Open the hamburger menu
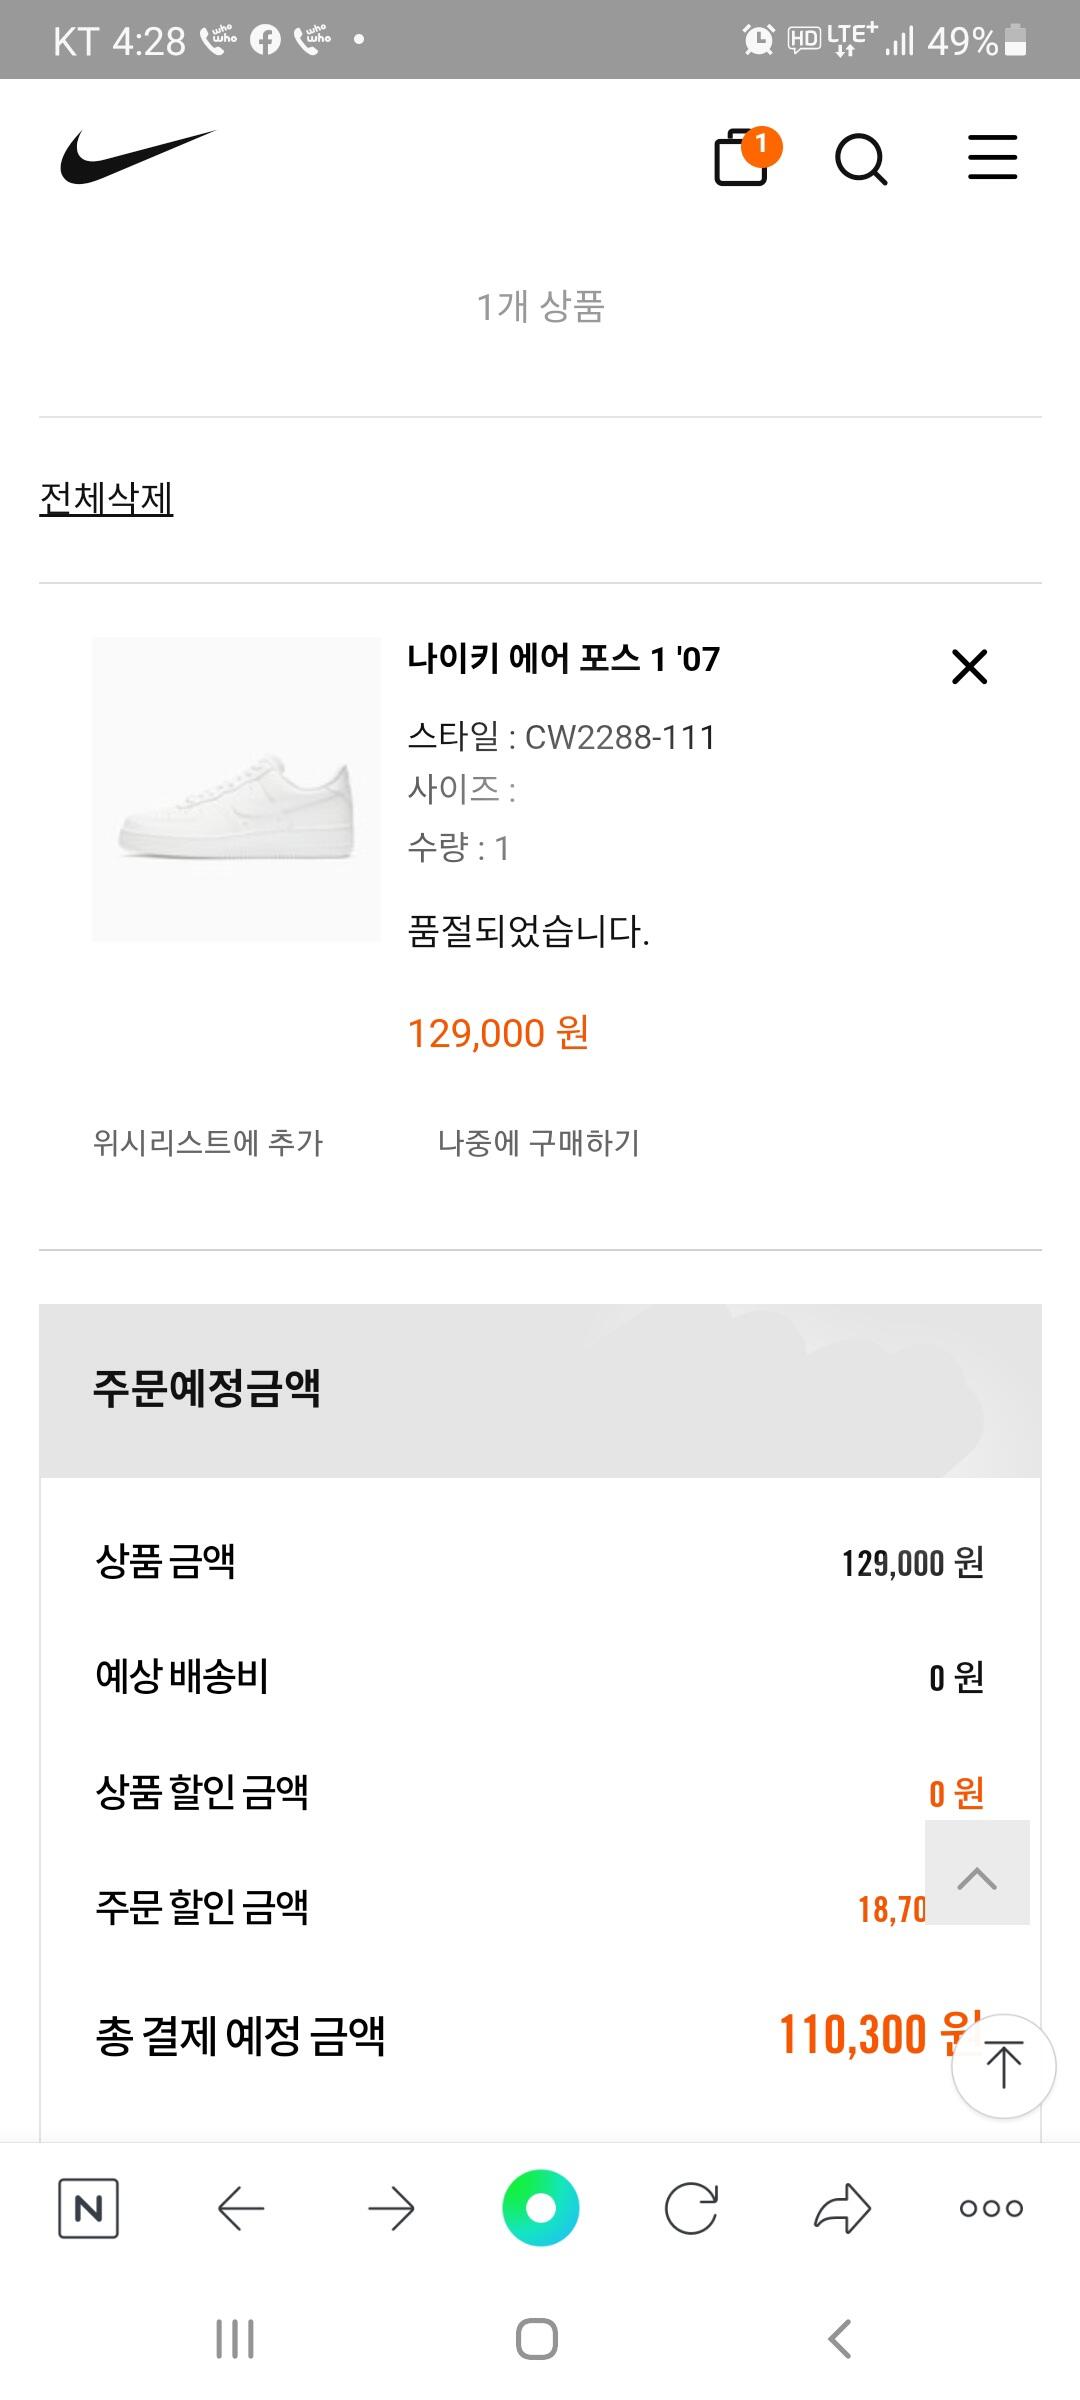1080x2400 pixels. [x=992, y=158]
